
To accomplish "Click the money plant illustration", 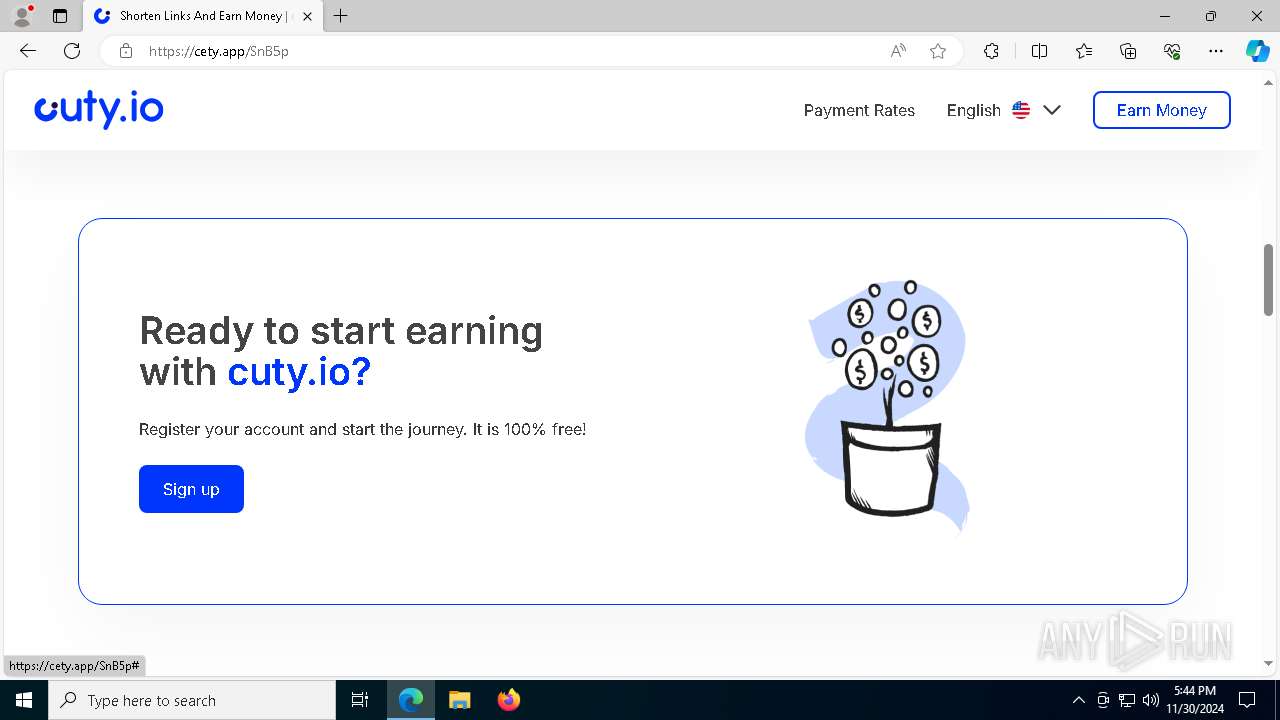I will tap(888, 404).
